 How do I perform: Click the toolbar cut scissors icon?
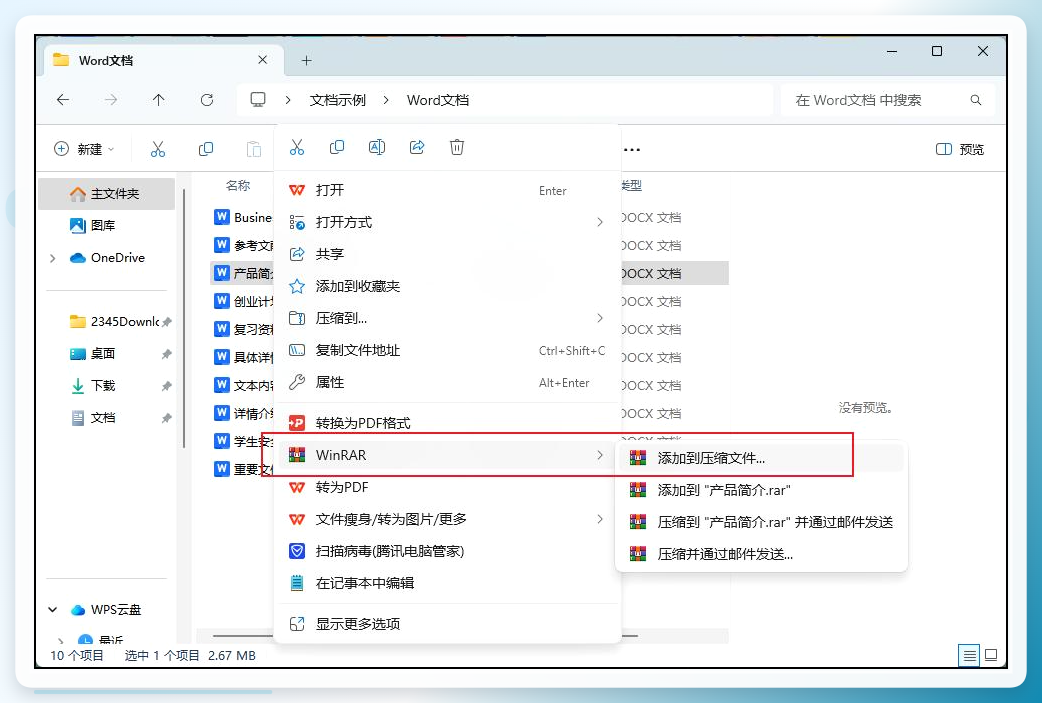(x=157, y=149)
